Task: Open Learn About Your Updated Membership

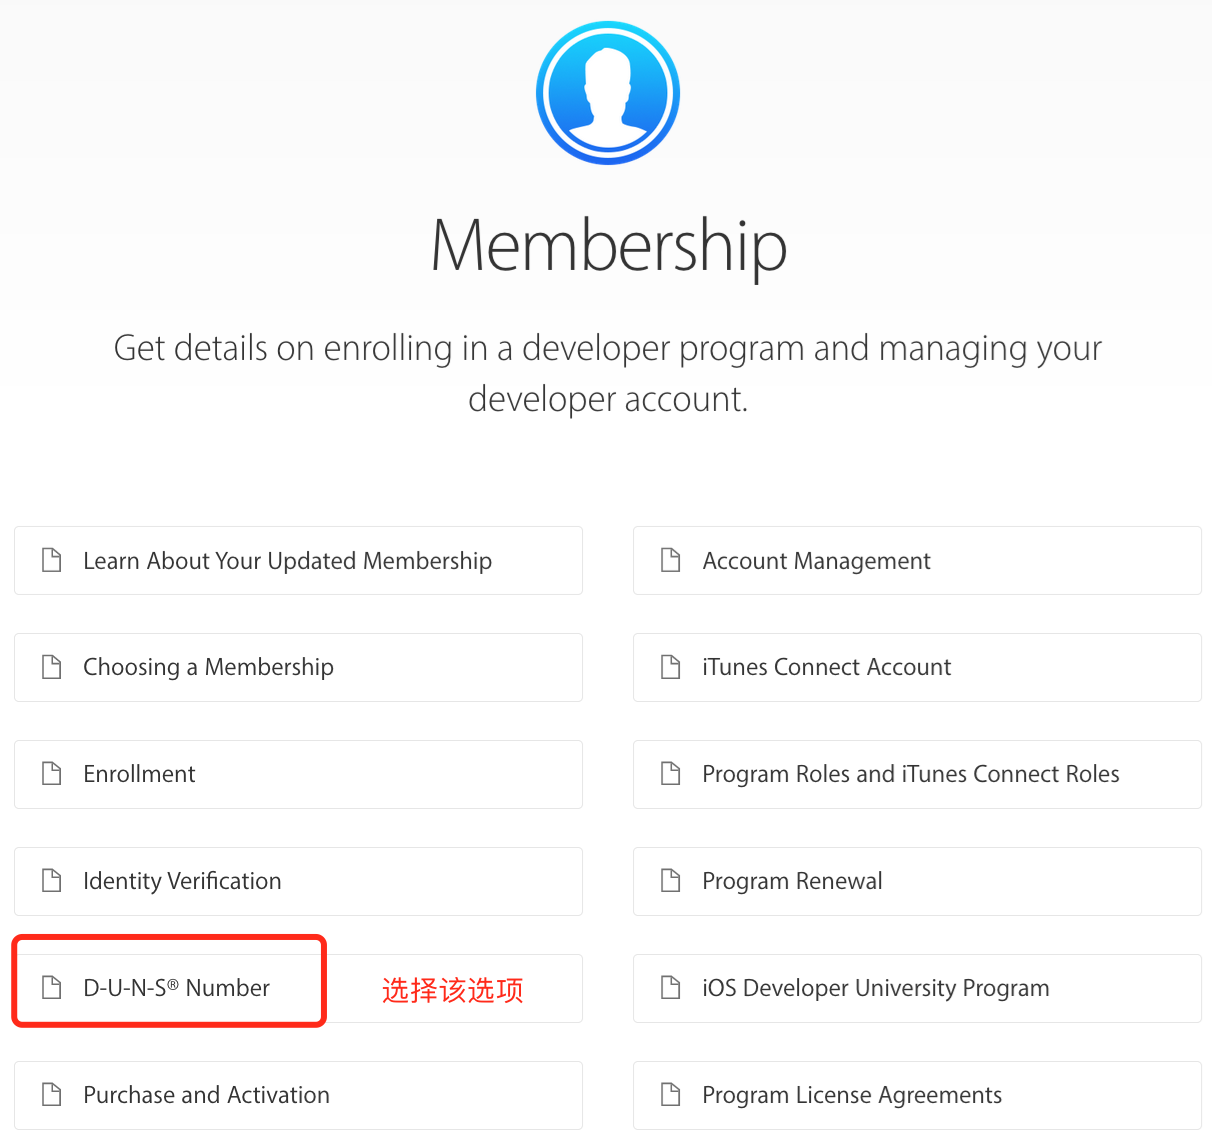Action: [287, 561]
